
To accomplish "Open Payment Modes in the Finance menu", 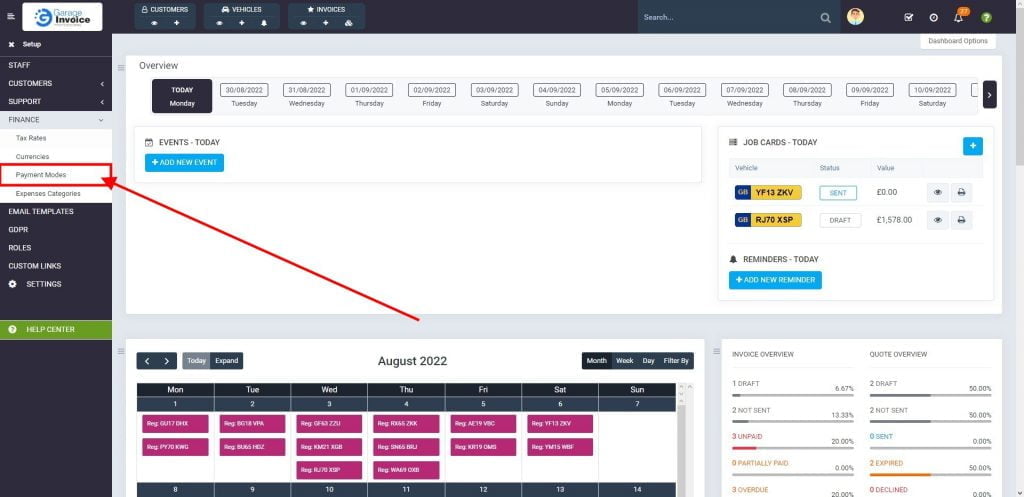I will 41,175.
